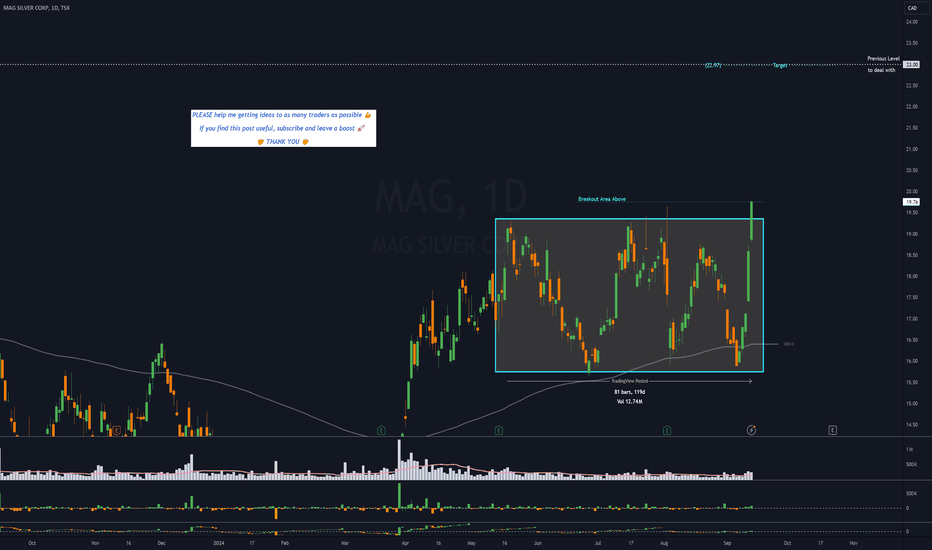
Task: Click the 21.00 price axis label
Action: point(911,149)
